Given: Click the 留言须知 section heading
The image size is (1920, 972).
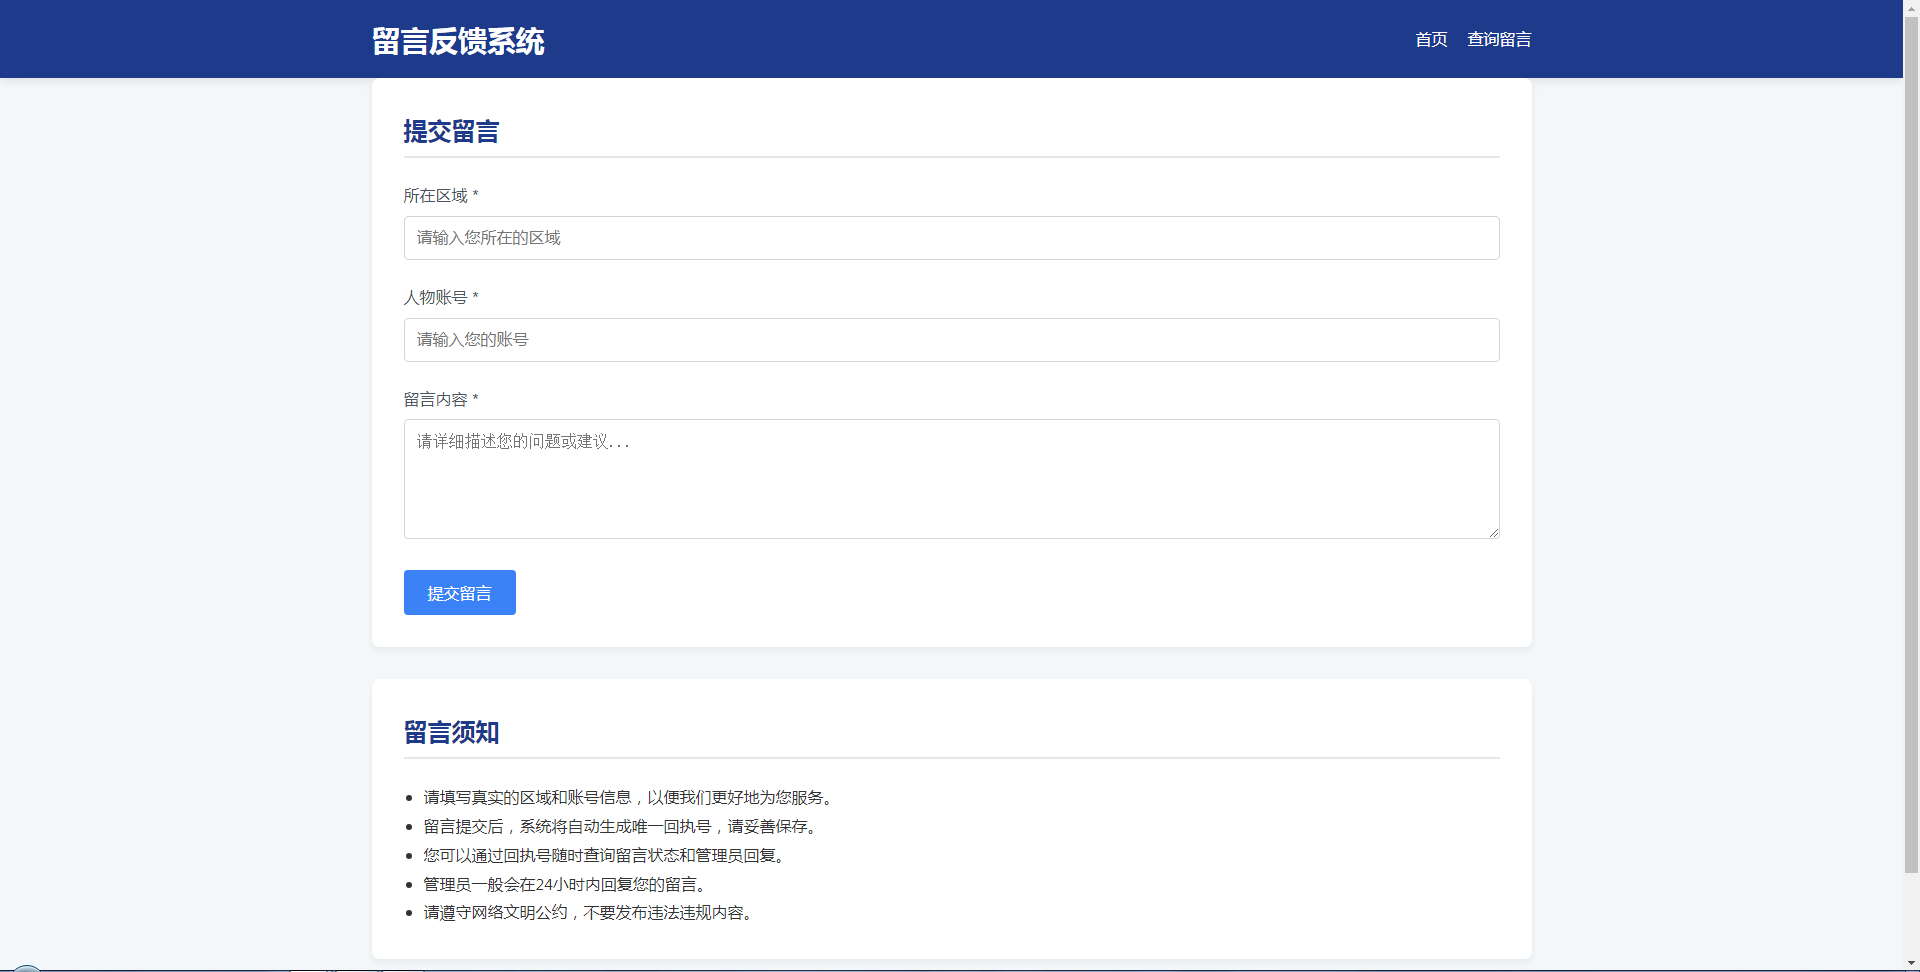Looking at the screenshot, I should tap(451, 733).
